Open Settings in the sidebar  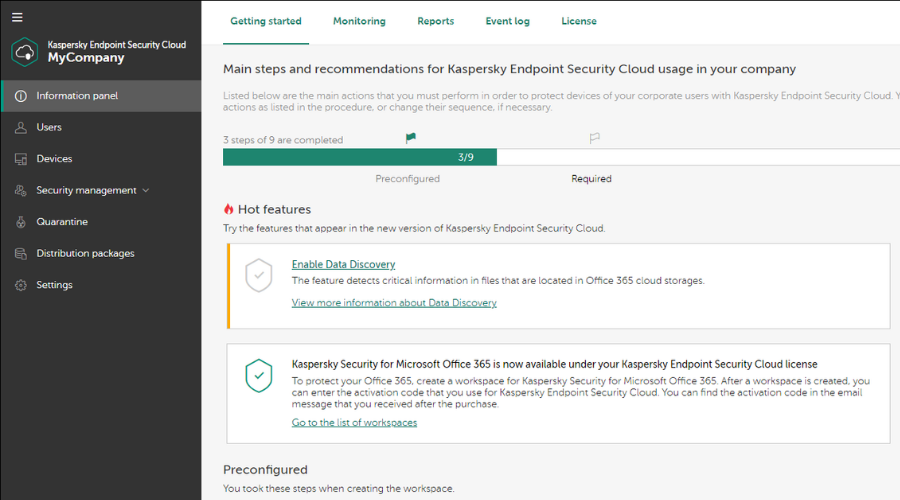pyautogui.click(x=101, y=285)
